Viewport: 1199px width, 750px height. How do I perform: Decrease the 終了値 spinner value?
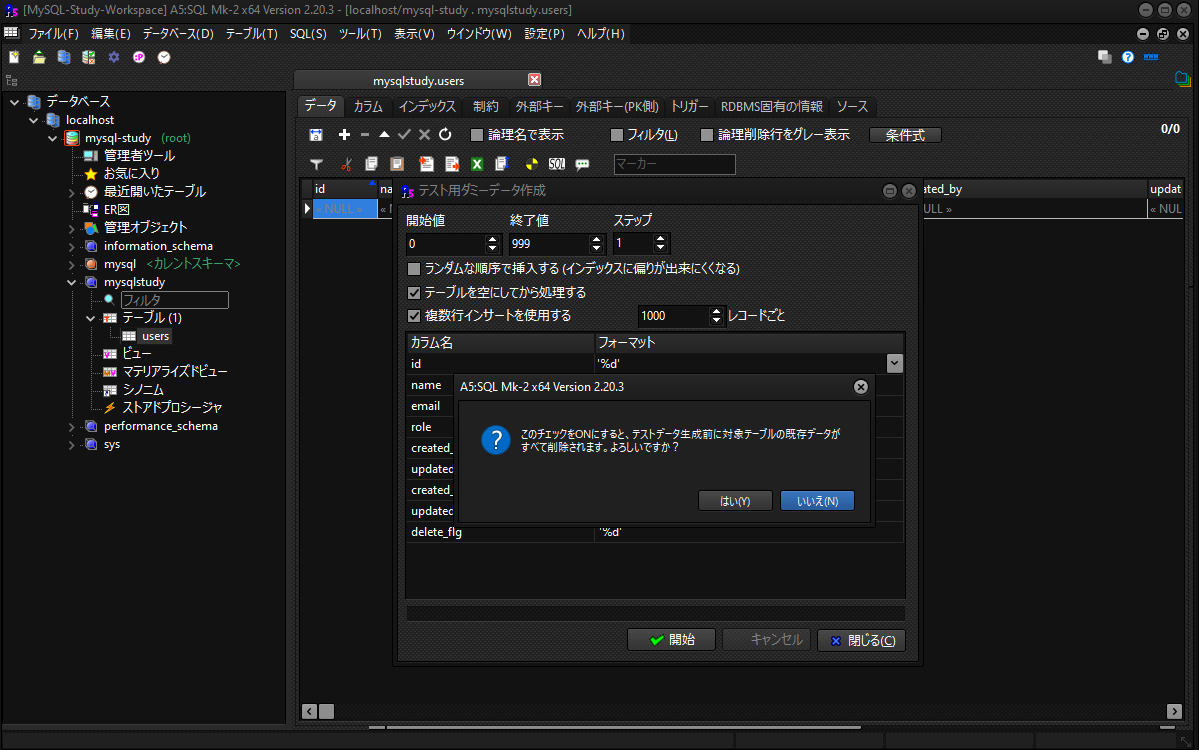596,248
